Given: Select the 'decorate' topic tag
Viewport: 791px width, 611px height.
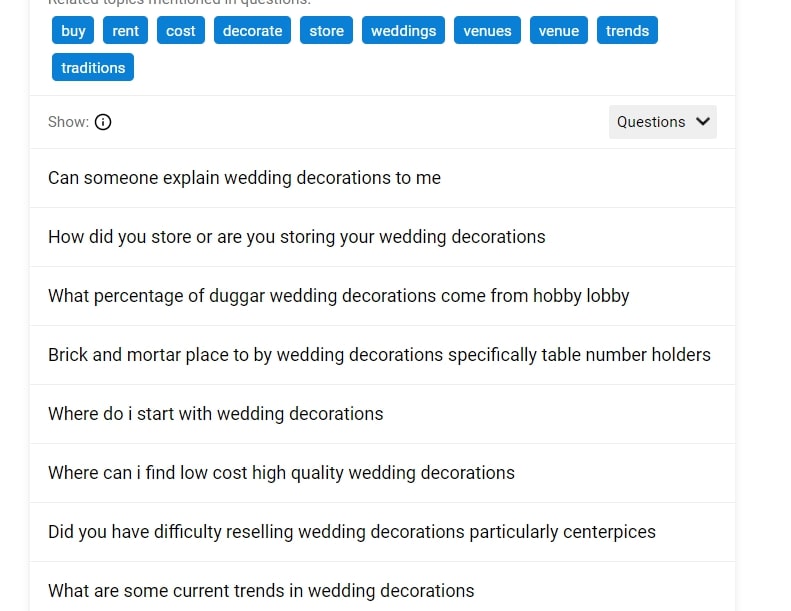Looking at the screenshot, I should coord(252,30).
